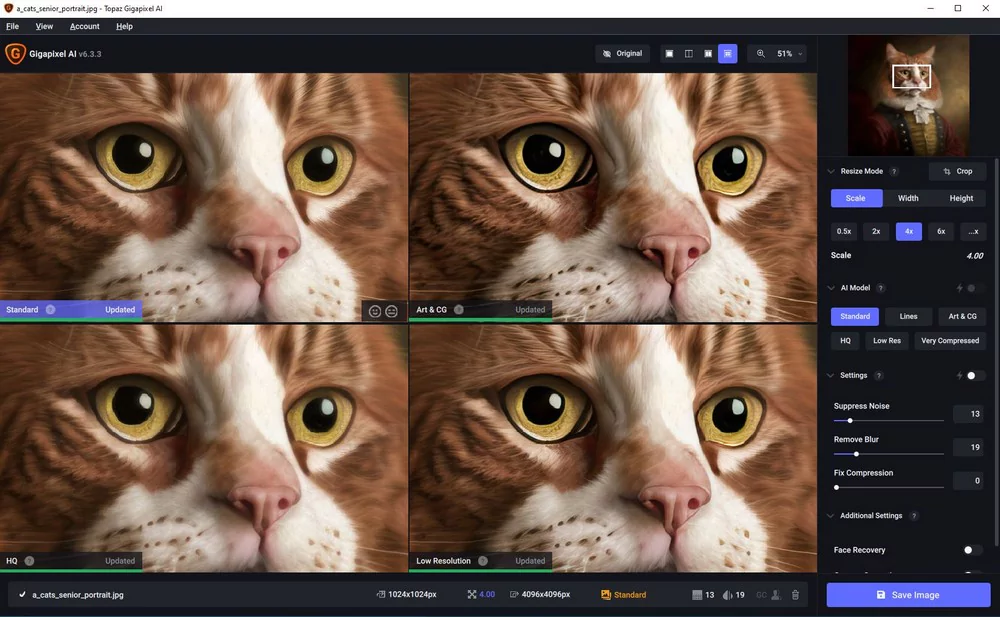This screenshot has height=617, width=1000.
Task: Click the Resize Mode help icon
Action: point(894,171)
